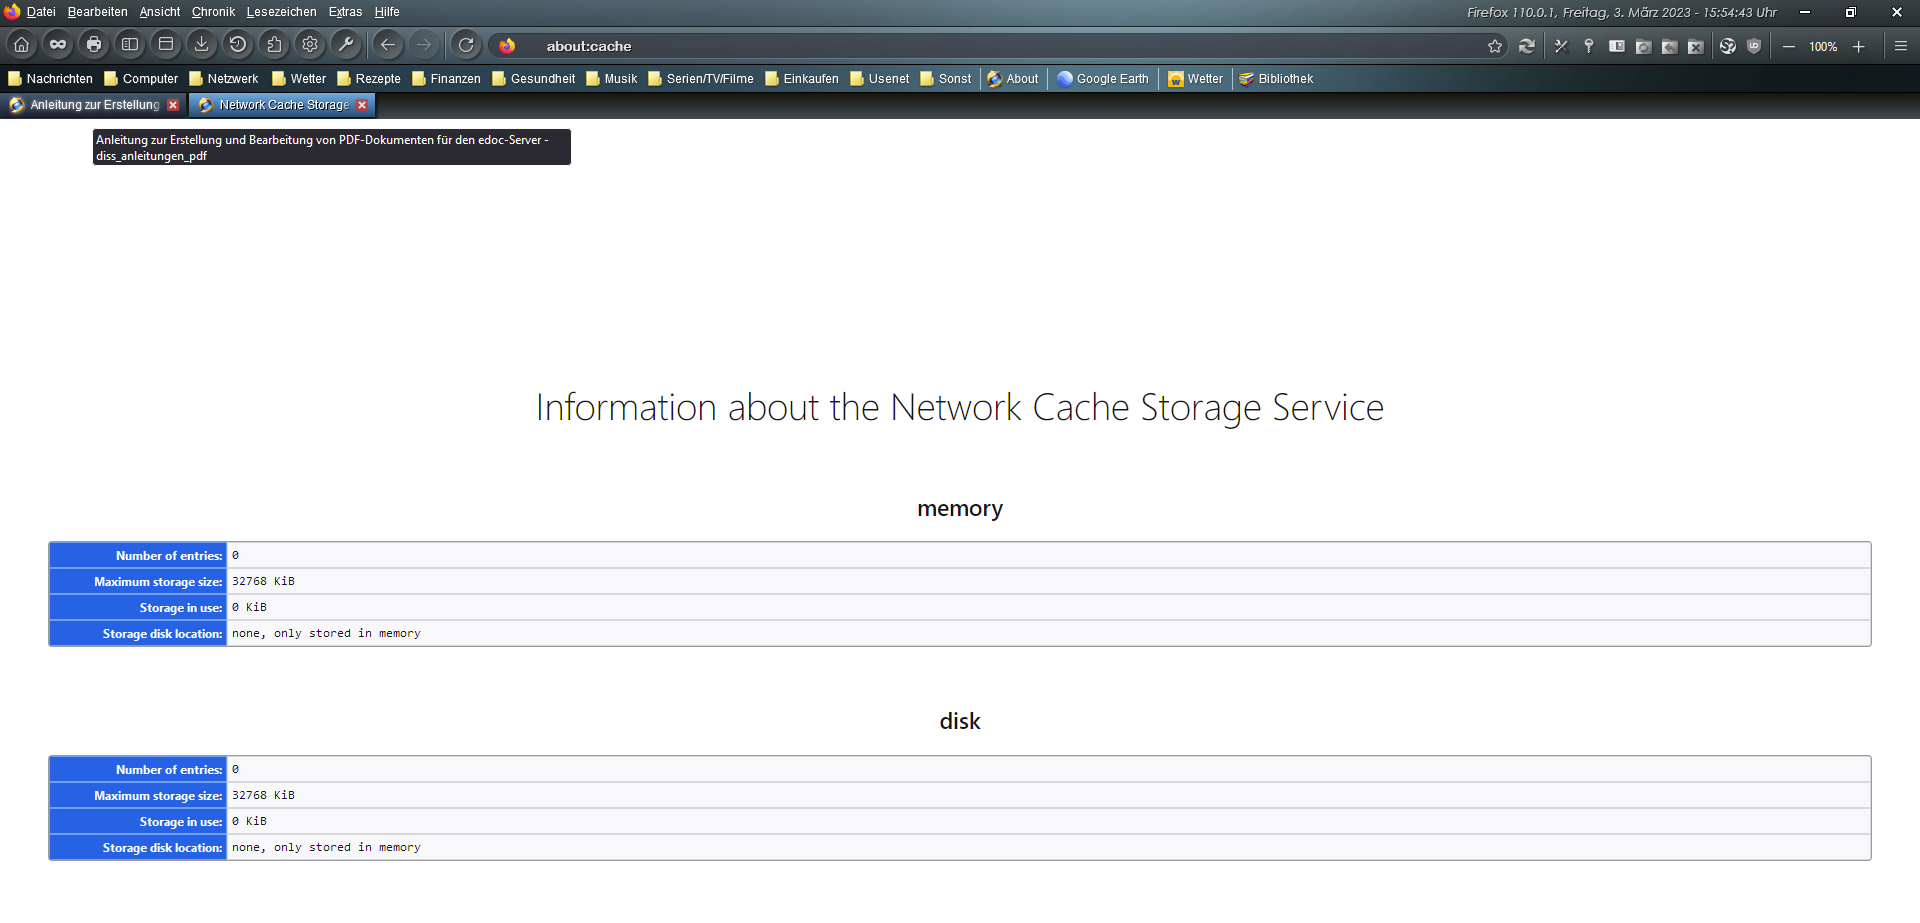Open the Serien/TV/Filme bookmark folder
The width and height of the screenshot is (1920, 923).
(x=701, y=79)
